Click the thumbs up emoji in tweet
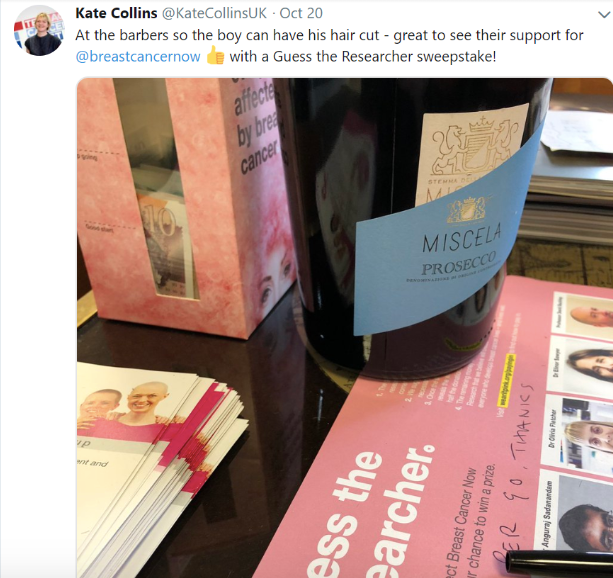 (215, 56)
